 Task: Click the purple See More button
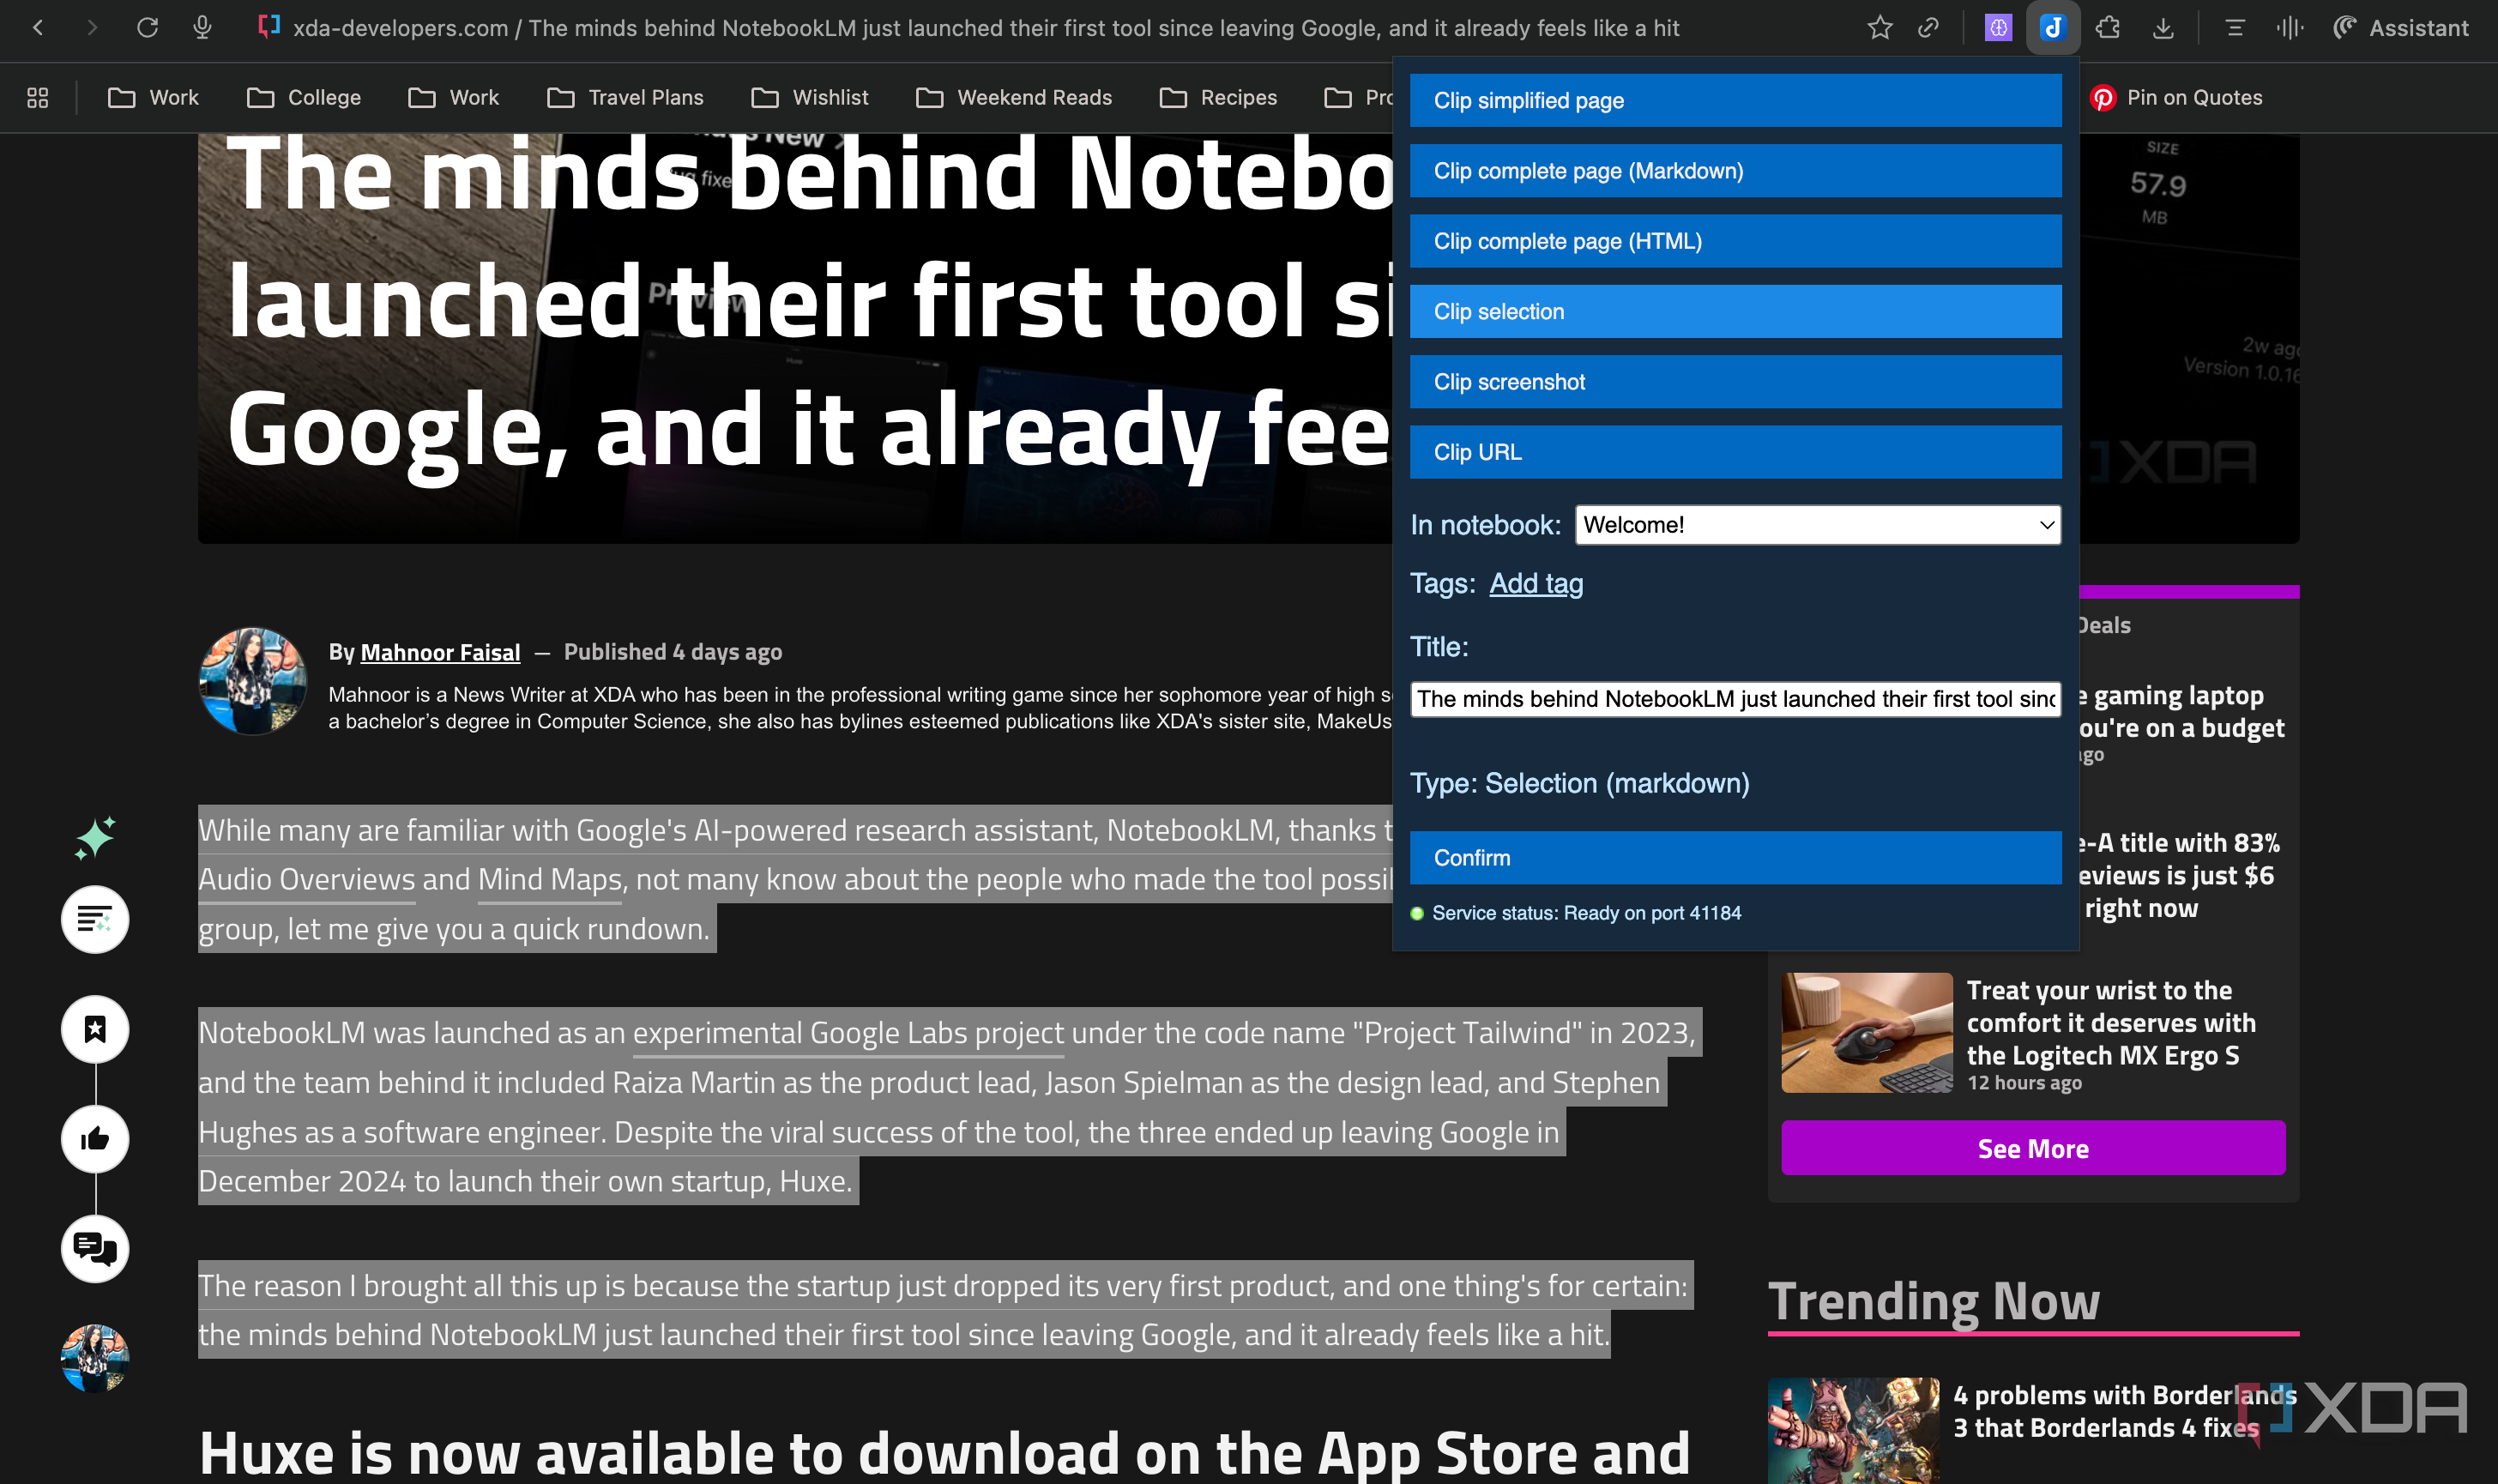pos(2033,1148)
